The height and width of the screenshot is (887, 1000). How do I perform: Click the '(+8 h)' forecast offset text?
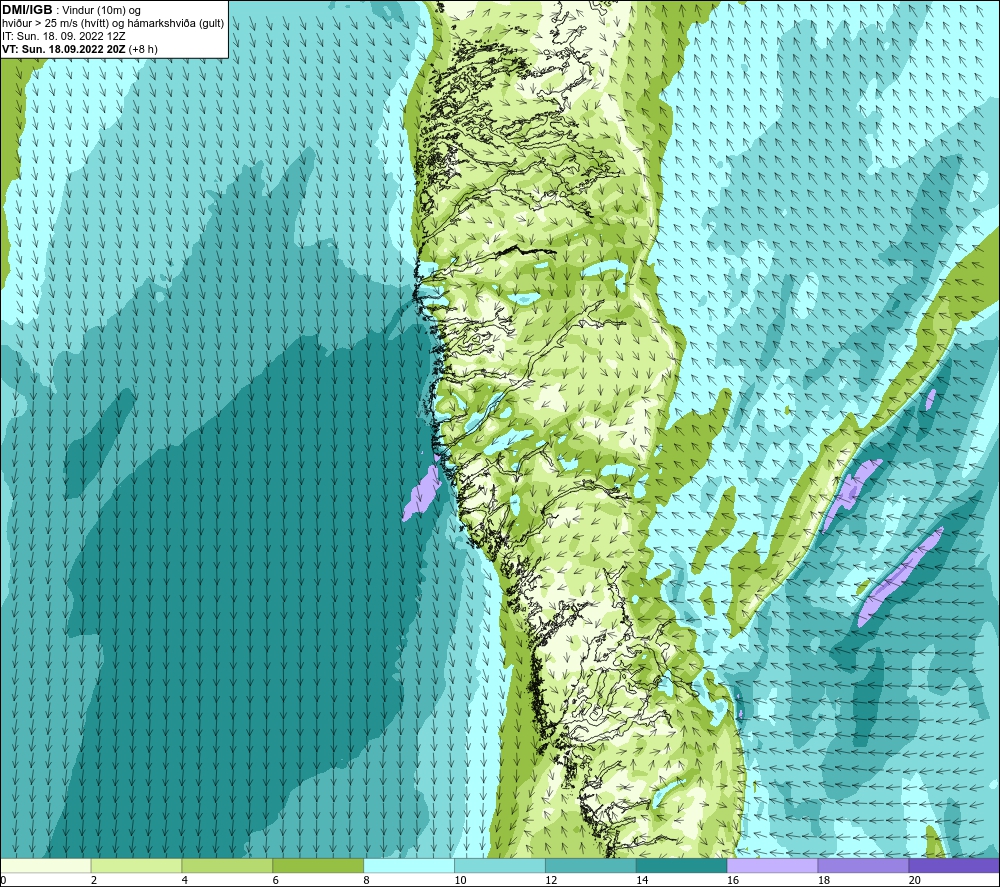(x=143, y=49)
